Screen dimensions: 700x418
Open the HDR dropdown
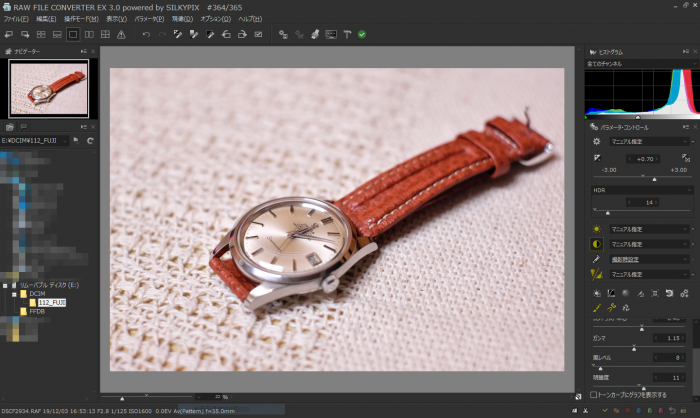[x=642, y=190]
